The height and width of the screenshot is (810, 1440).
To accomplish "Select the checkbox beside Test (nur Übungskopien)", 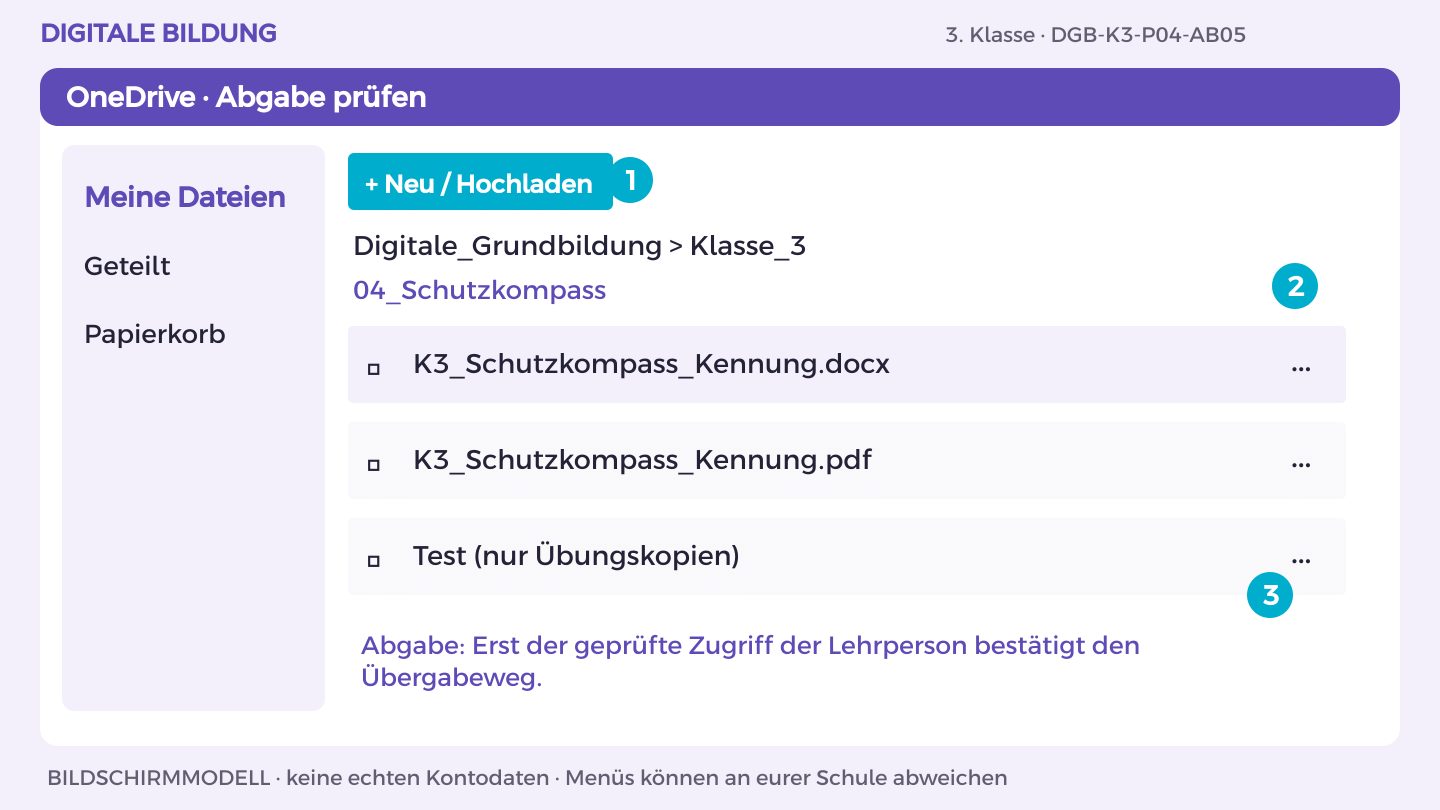I will 374,561.
